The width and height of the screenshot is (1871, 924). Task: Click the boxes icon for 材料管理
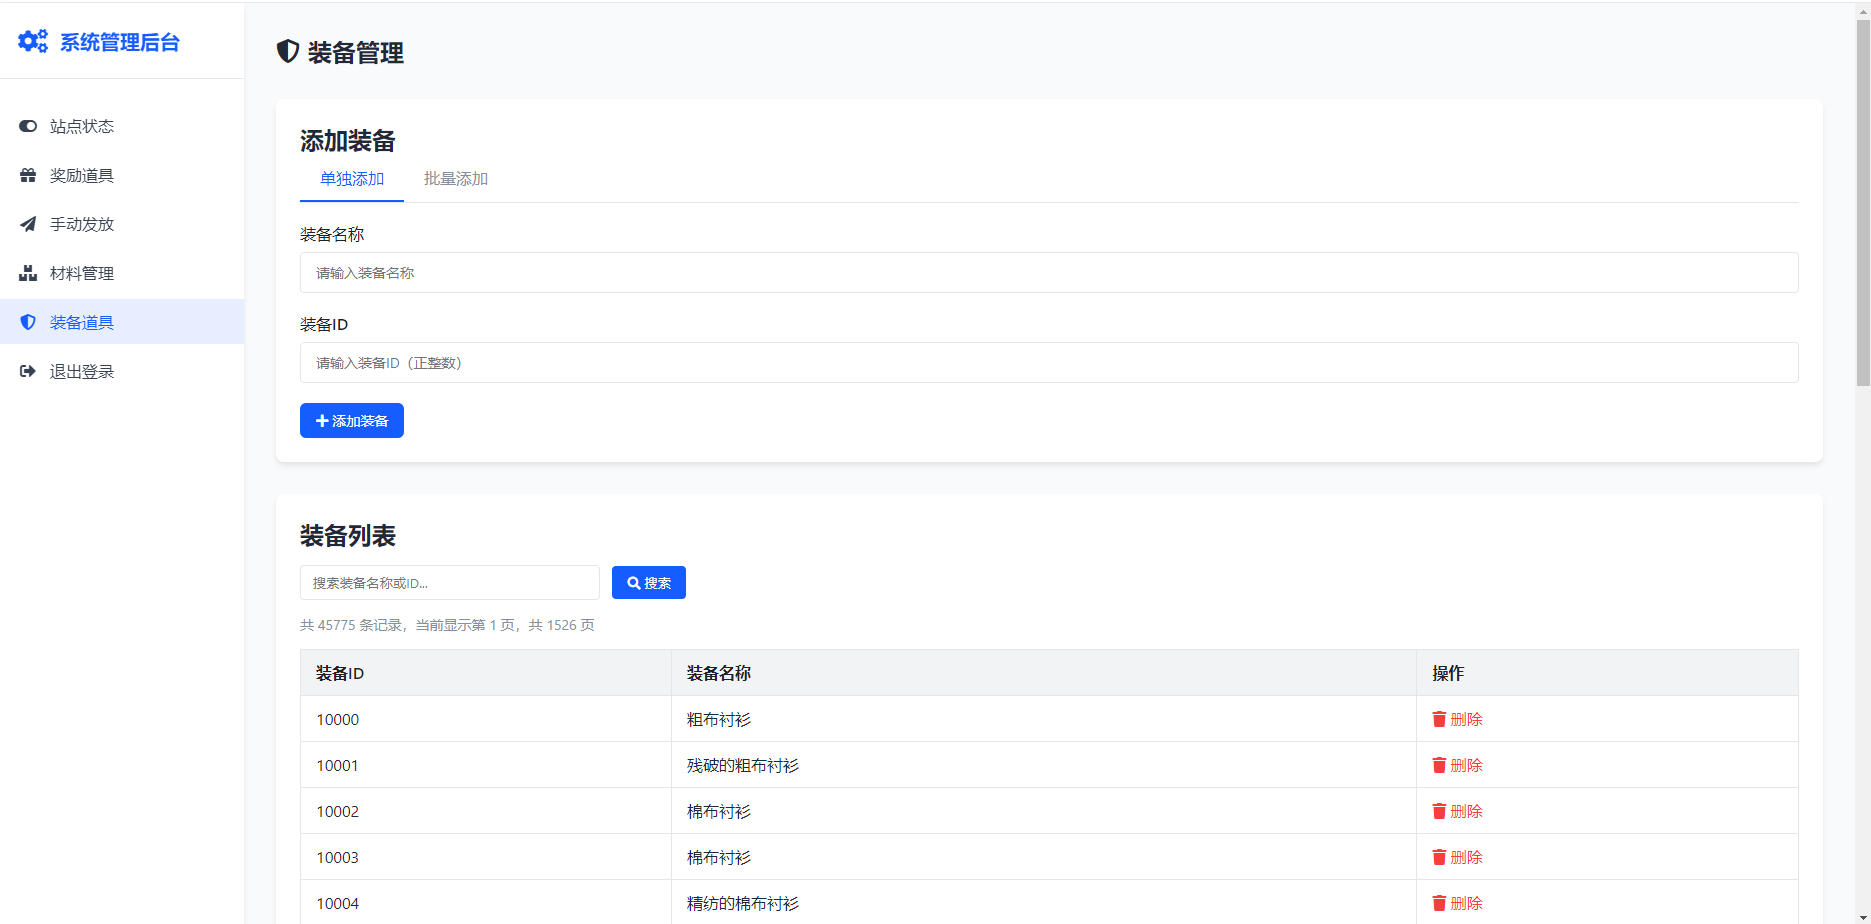pos(28,273)
